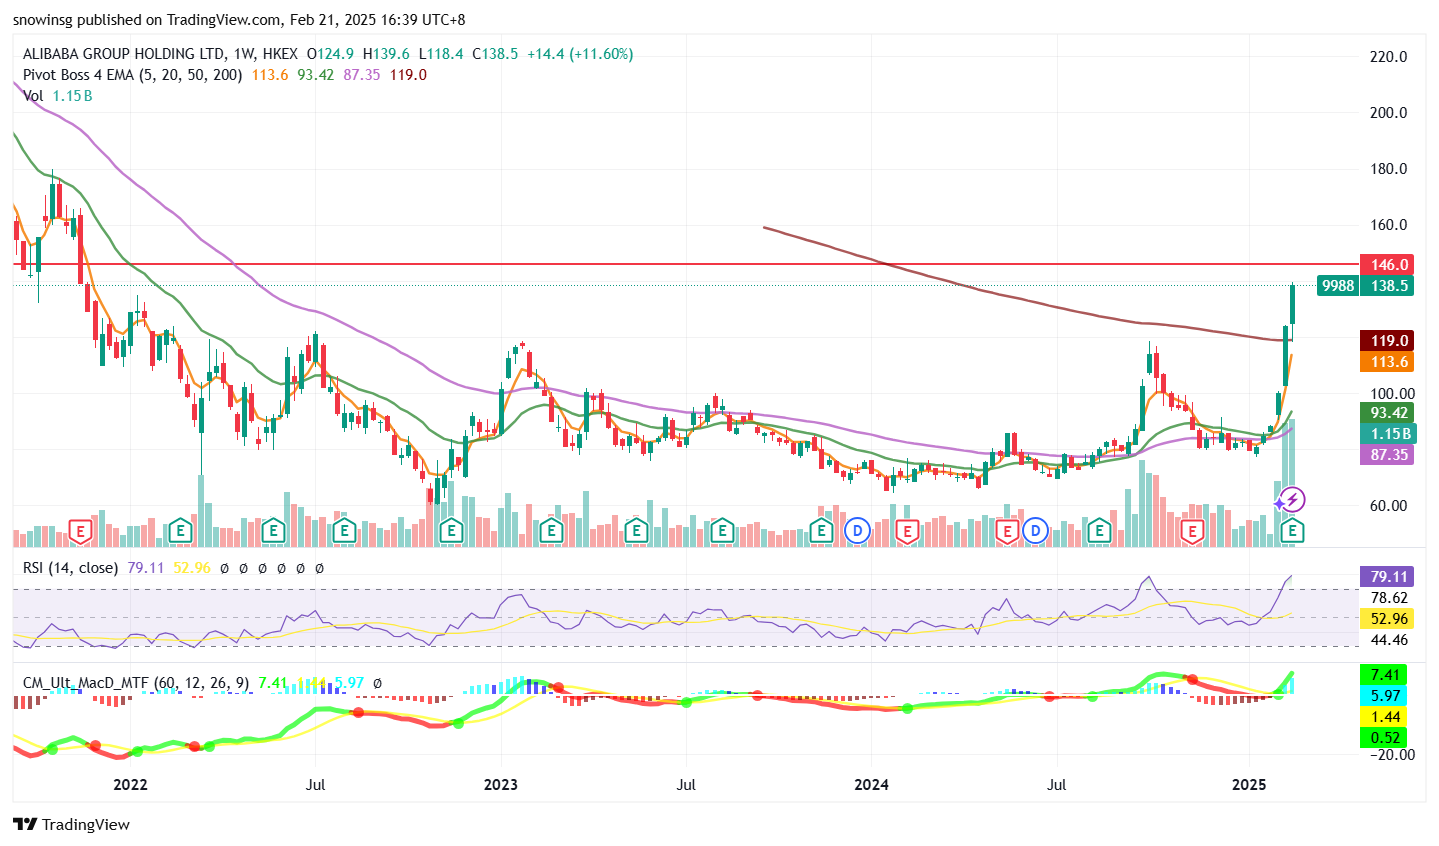Click the green E marker just before Jul 2022

tap(271, 530)
